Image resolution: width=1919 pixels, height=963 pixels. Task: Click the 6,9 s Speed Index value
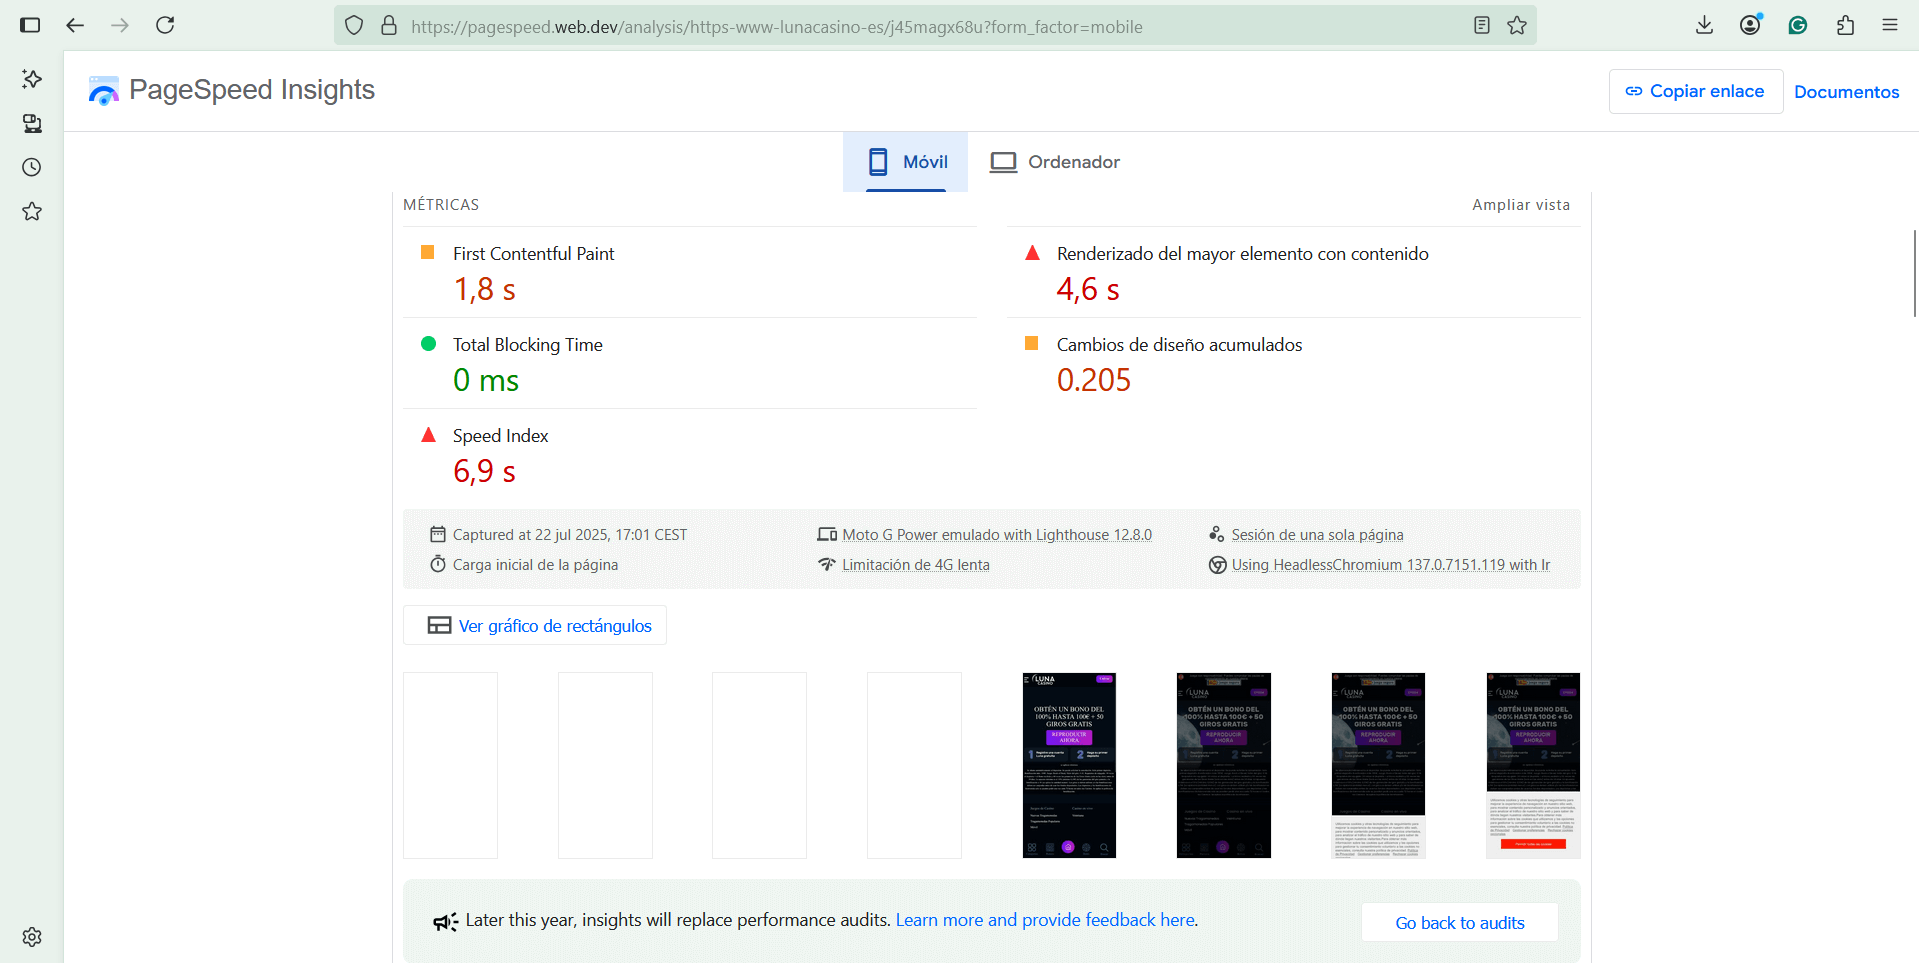484,472
